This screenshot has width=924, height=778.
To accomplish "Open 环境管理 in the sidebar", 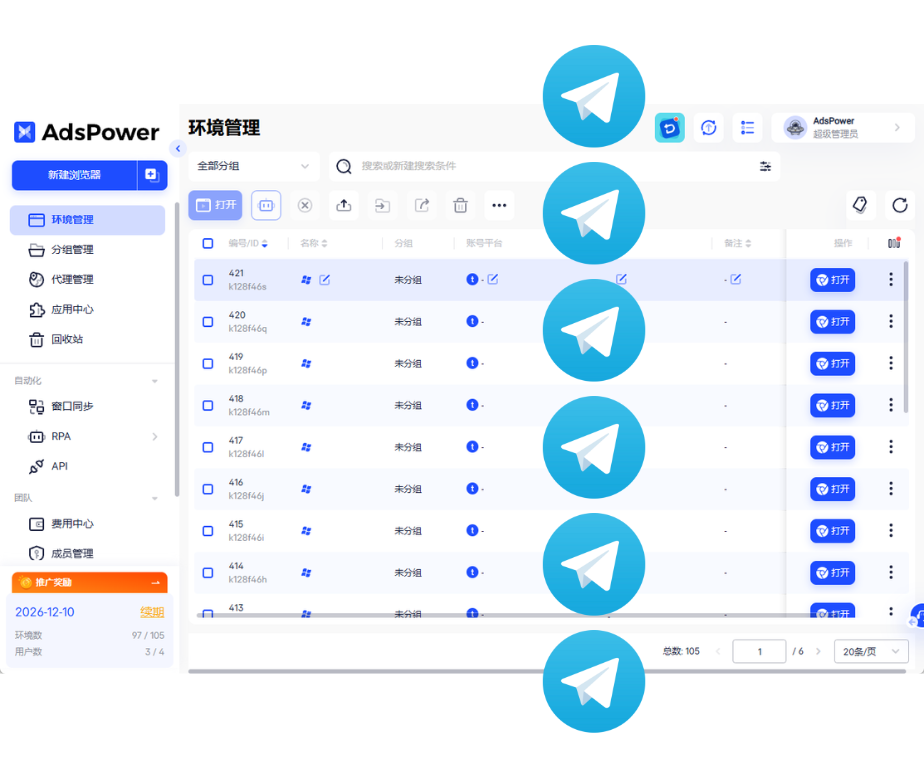I will click(87, 220).
